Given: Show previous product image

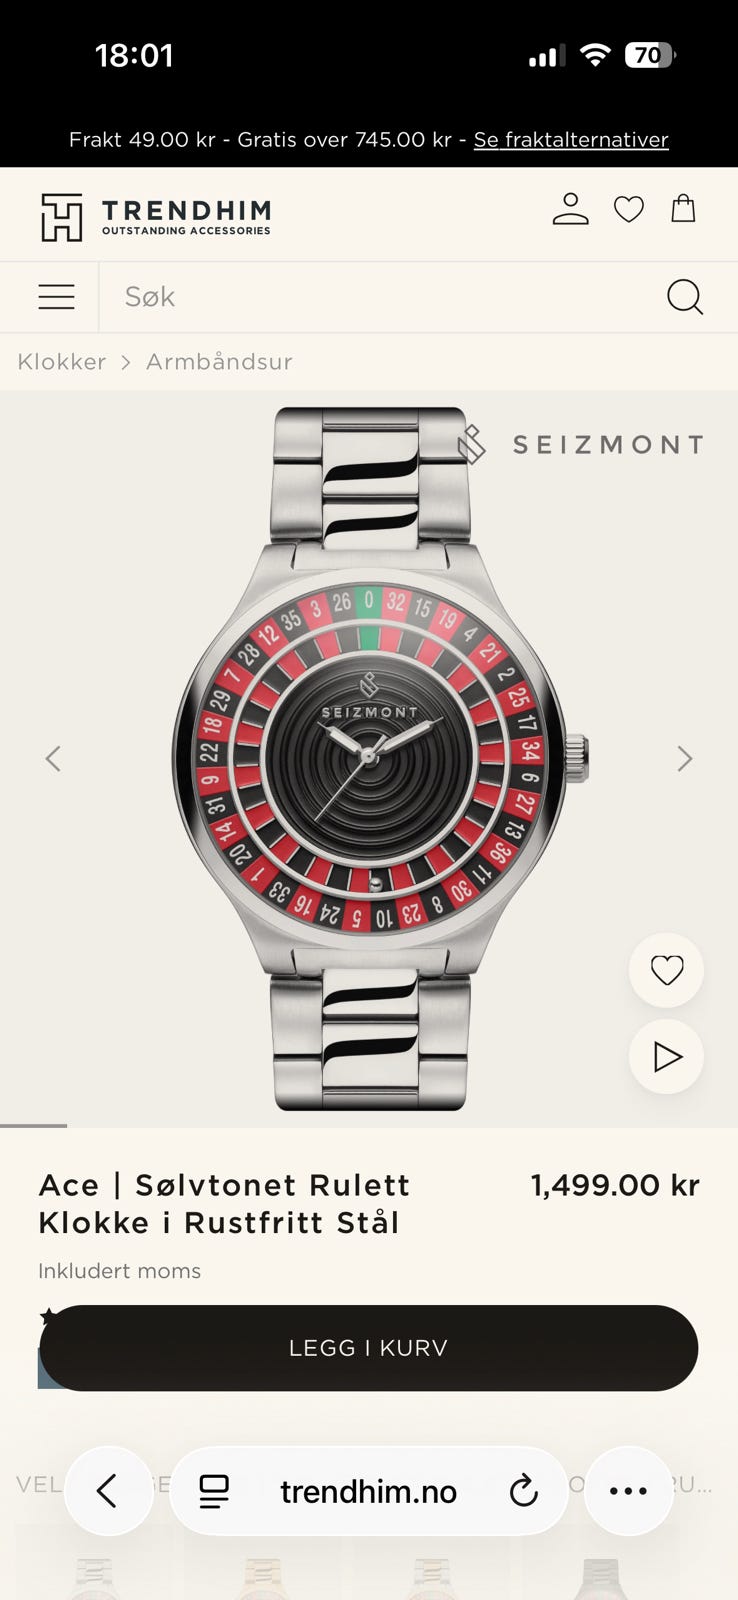Looking at the screenshot, I should pyautogui.click(x=53, y=759).
